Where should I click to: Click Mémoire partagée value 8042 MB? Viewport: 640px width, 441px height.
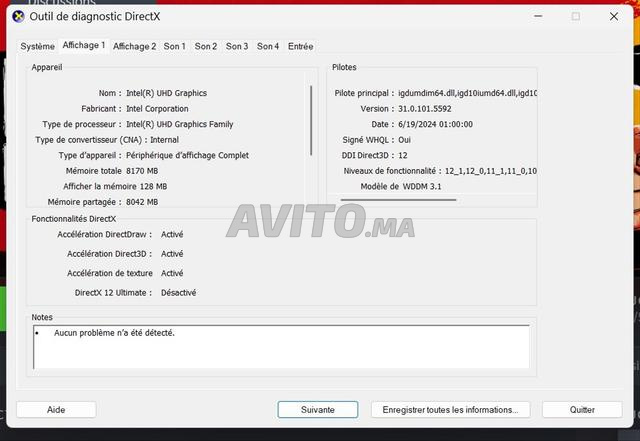coord(142,202)
